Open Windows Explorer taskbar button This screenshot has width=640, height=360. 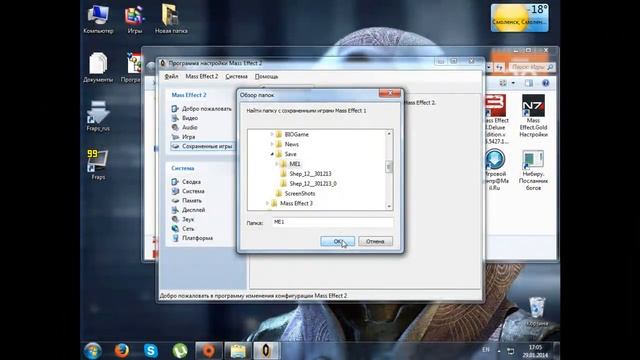click(x=238, y=351)
